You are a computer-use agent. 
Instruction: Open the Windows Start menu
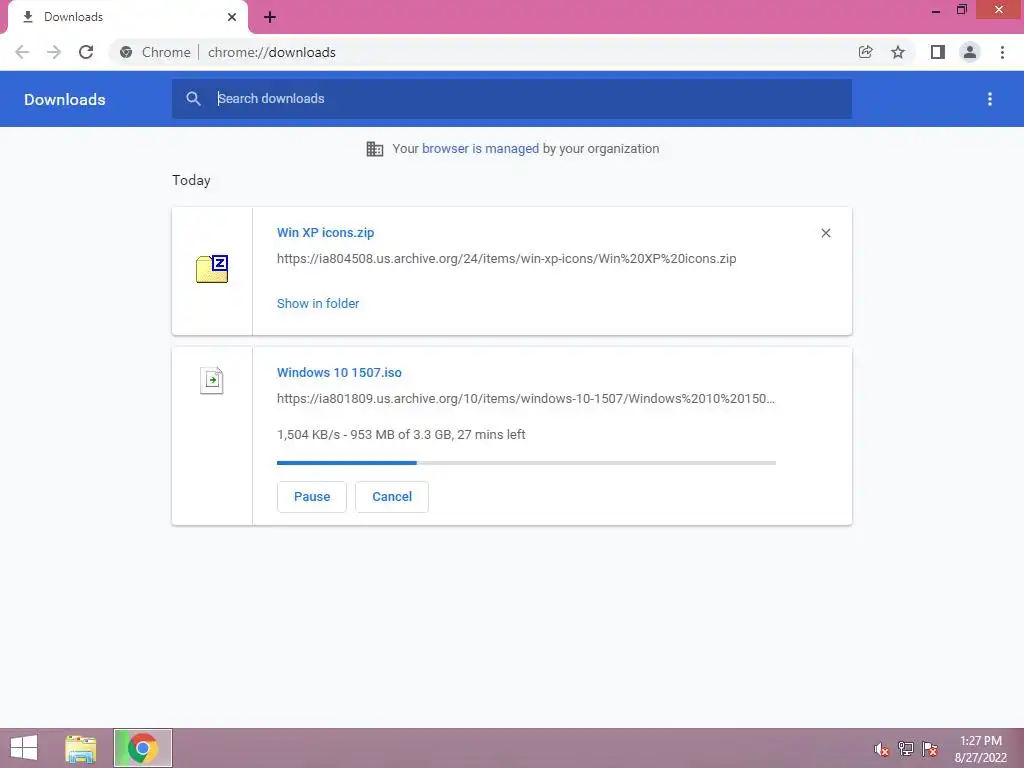point(24,748)
